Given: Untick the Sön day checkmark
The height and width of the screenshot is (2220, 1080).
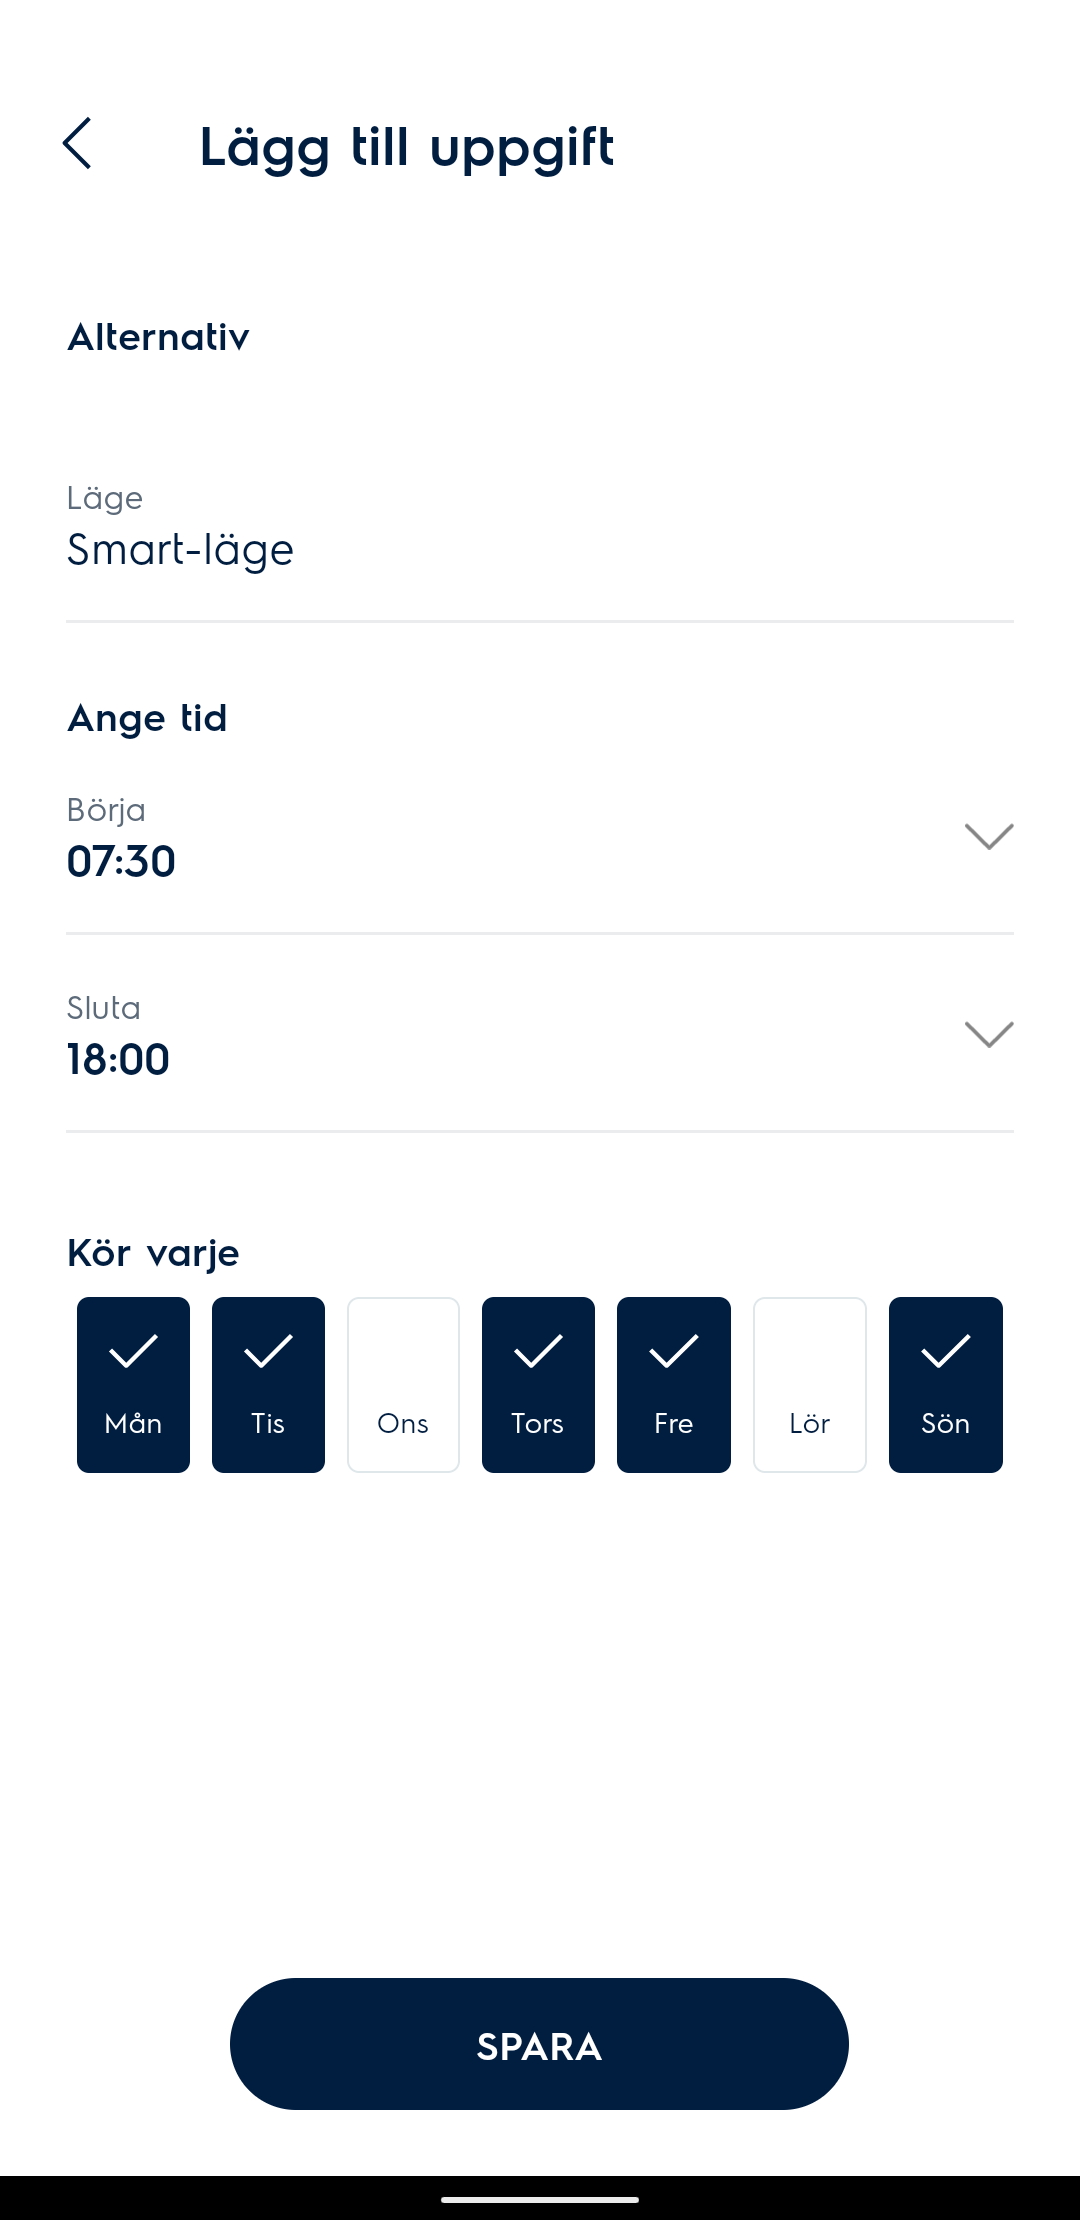Looking at the screenshot, I should pyautogui.click(x=945, y=1384).
